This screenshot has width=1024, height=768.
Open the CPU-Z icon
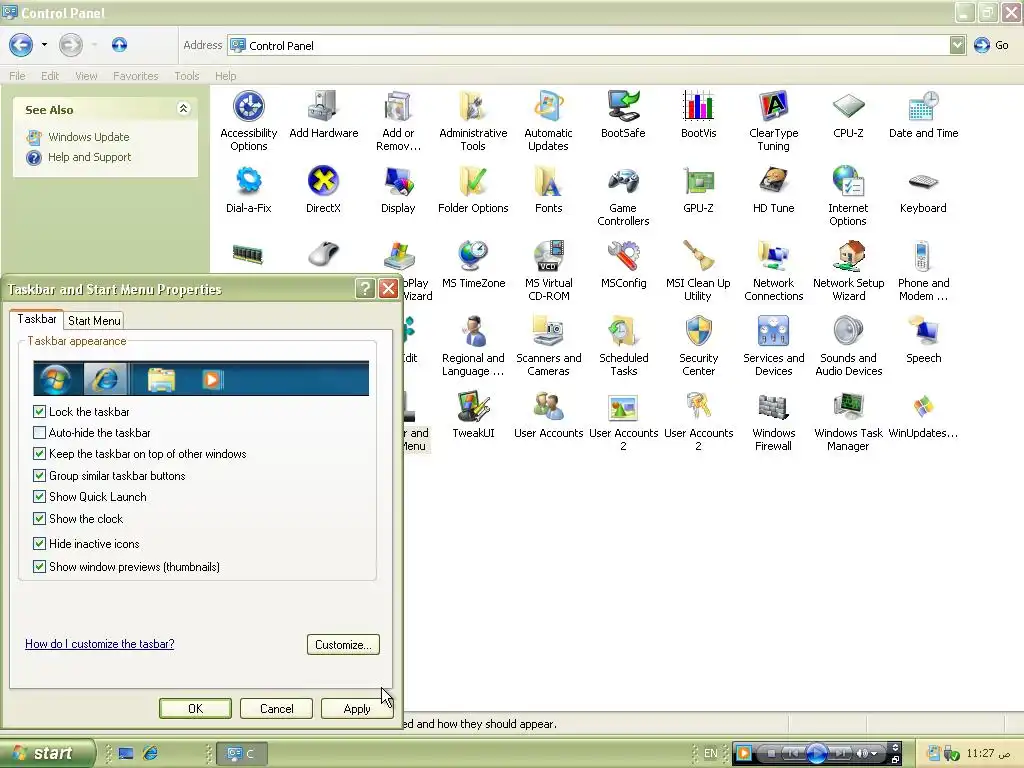pos(848,115)
